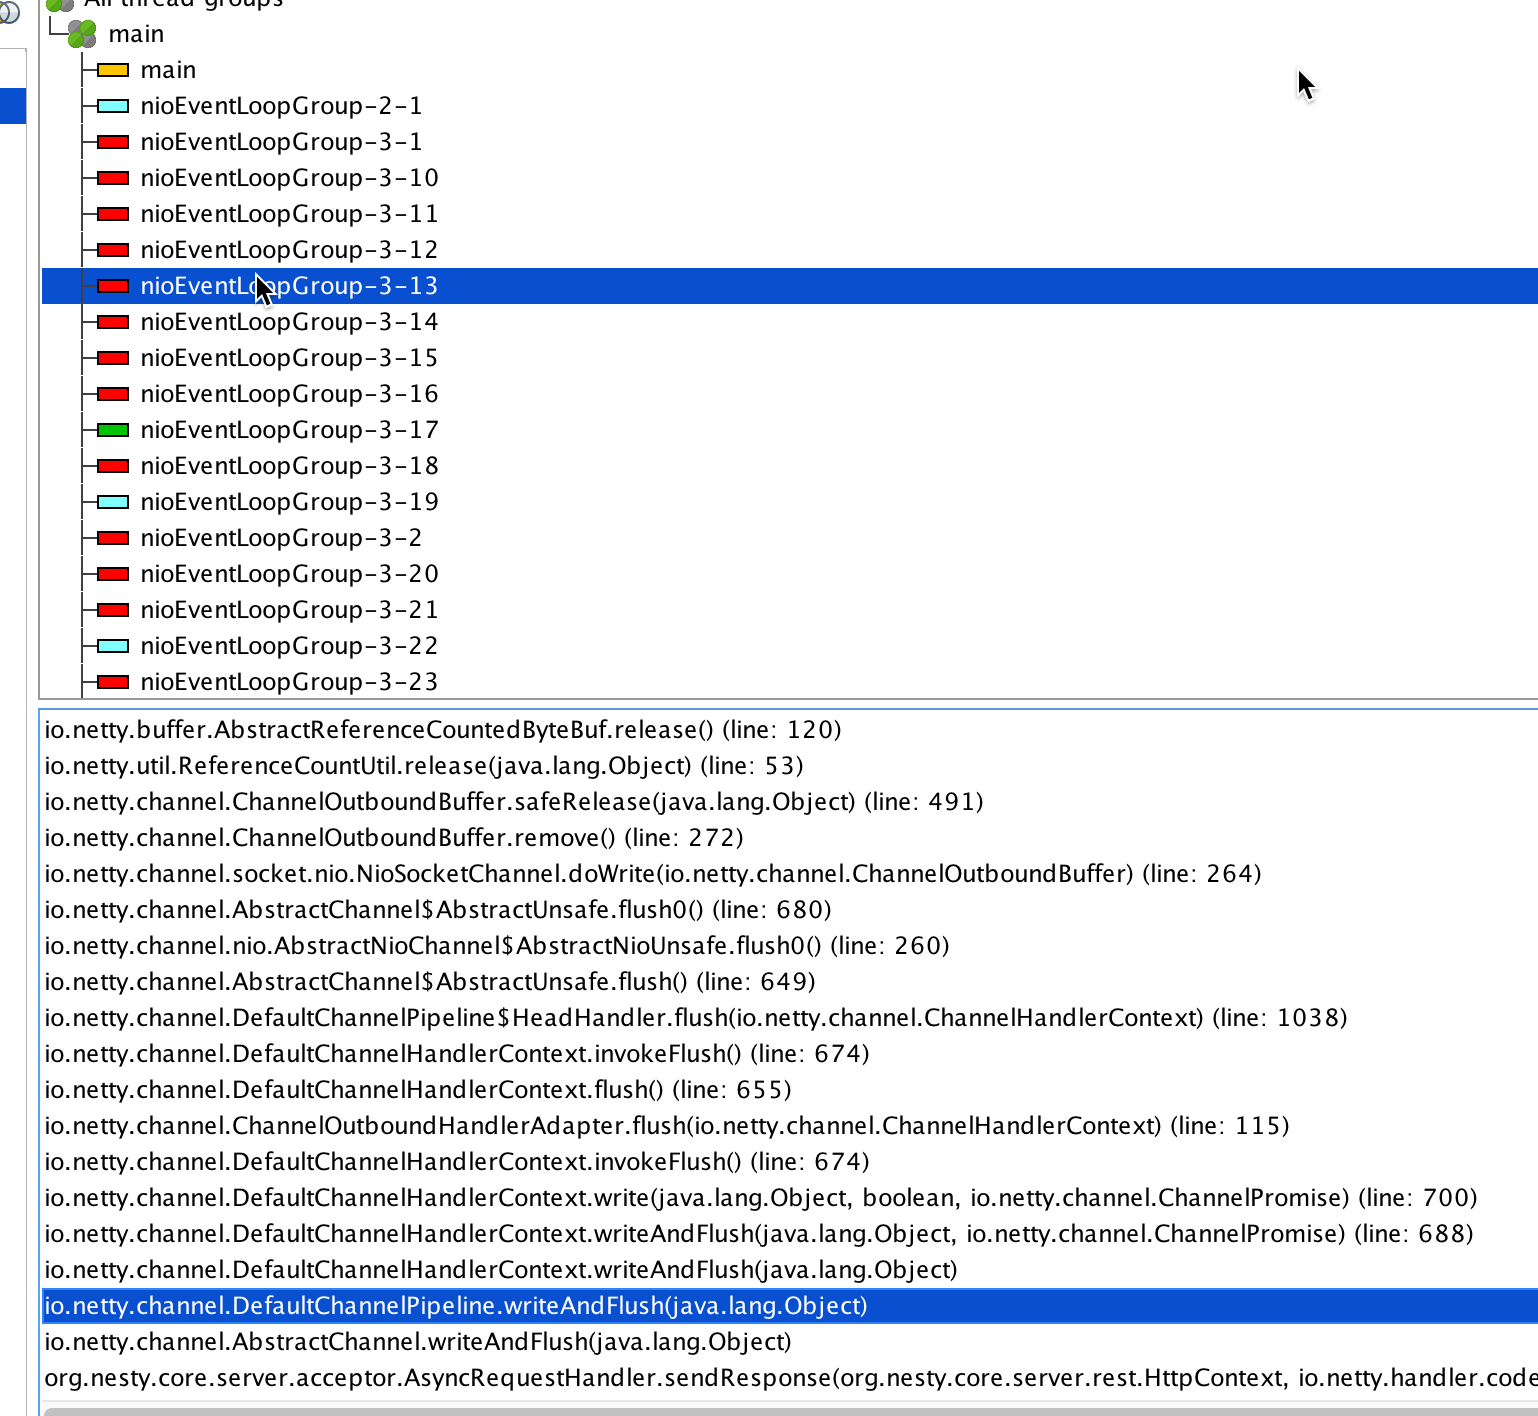Viewport: 1538px width, 1416px height.
Task: Select thread nioEventLoopGroup-2-1
Action: coord(281,106)
